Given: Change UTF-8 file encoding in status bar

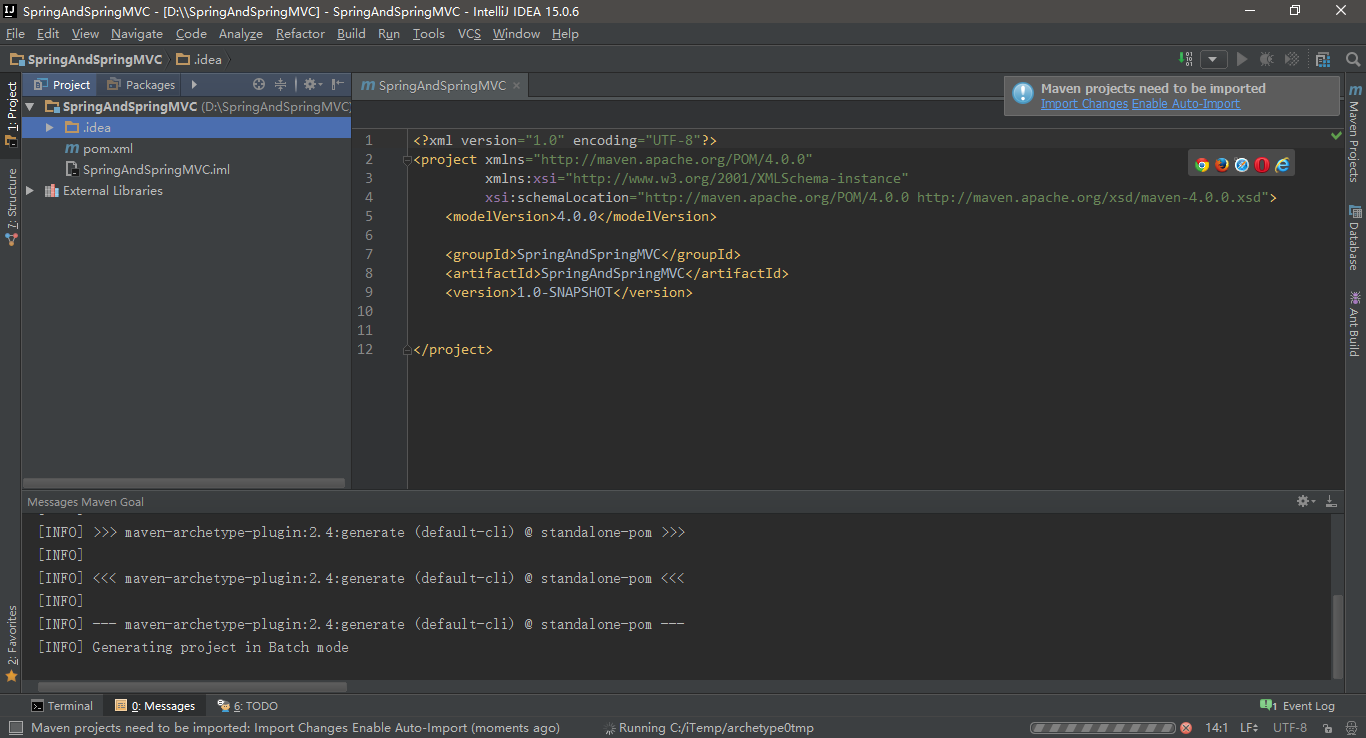Looking at the screenshot, I should coord(1291,728).
